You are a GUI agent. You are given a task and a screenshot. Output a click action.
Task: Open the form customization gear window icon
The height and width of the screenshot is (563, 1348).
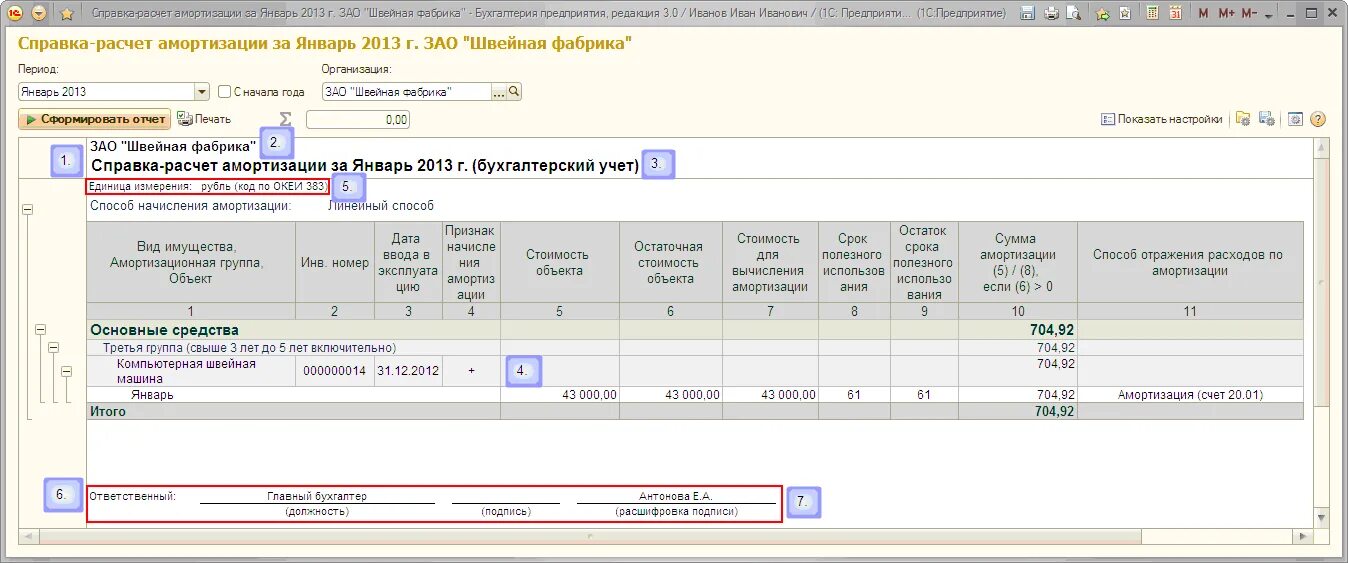(x=1295, y=119)
